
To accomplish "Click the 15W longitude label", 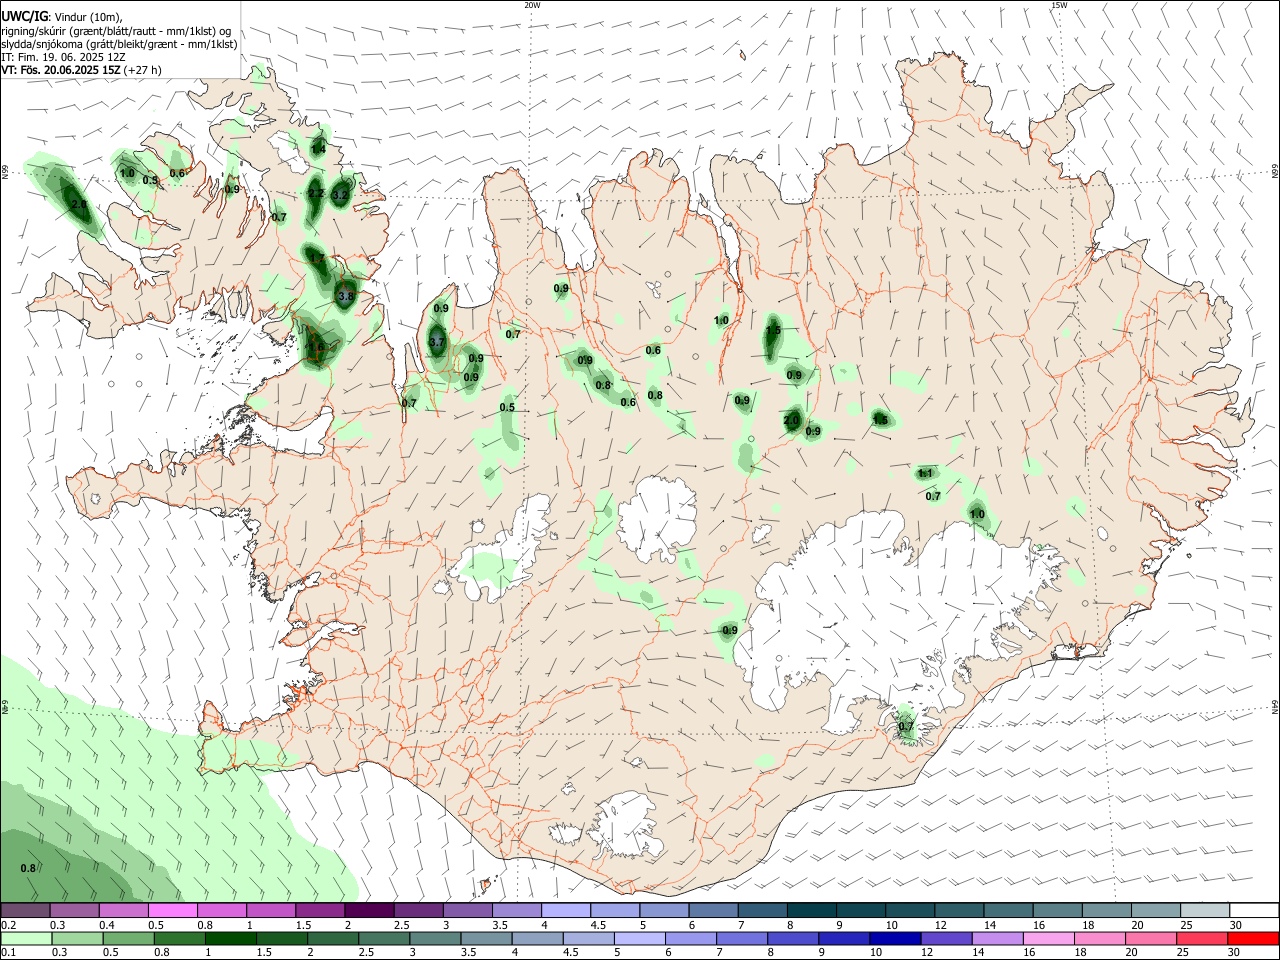I will point(1058,5).
